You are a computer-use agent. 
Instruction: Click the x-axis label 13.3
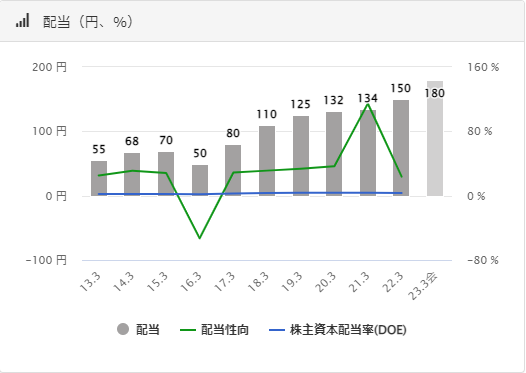pos(91,282)
